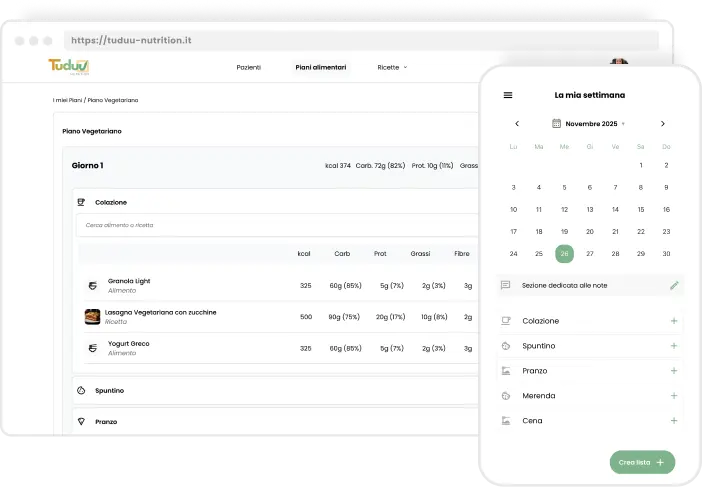Go to next month in calendar
The width and height of the screenshot is (702, 487).
[x=662, y=124]
